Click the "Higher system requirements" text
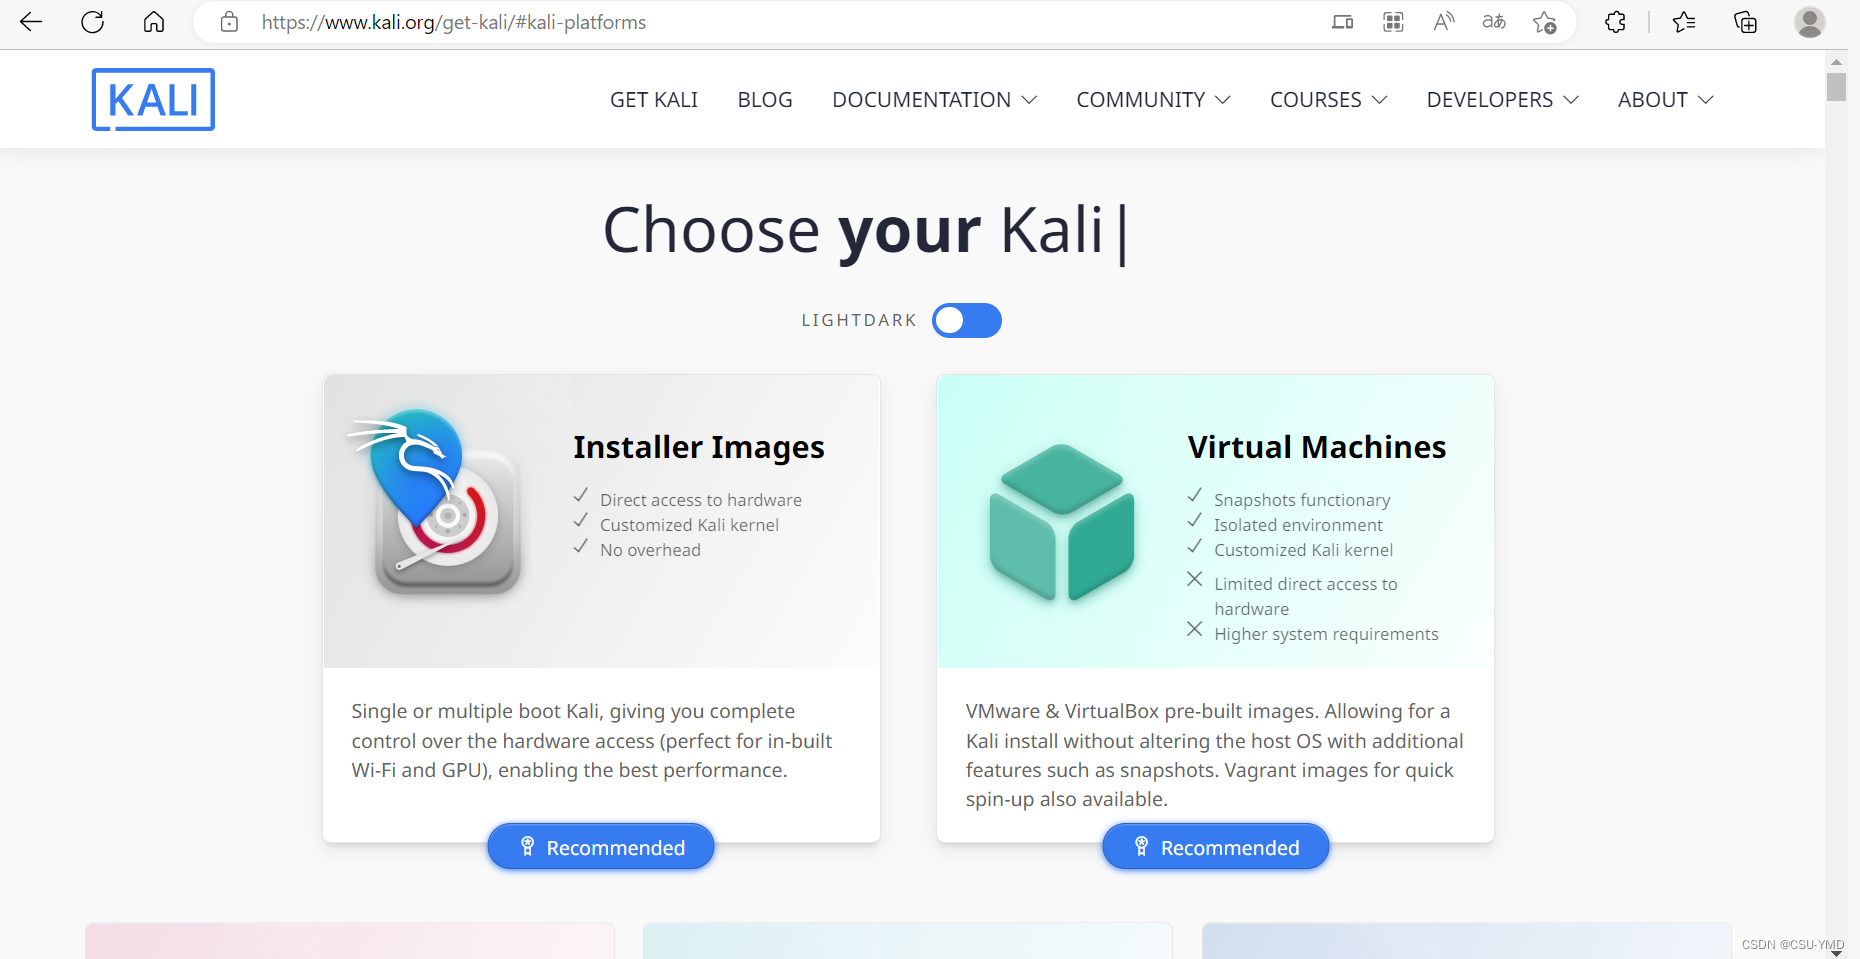The width and height of the screenshot is (1860, 959). (x=1326, y=634)
